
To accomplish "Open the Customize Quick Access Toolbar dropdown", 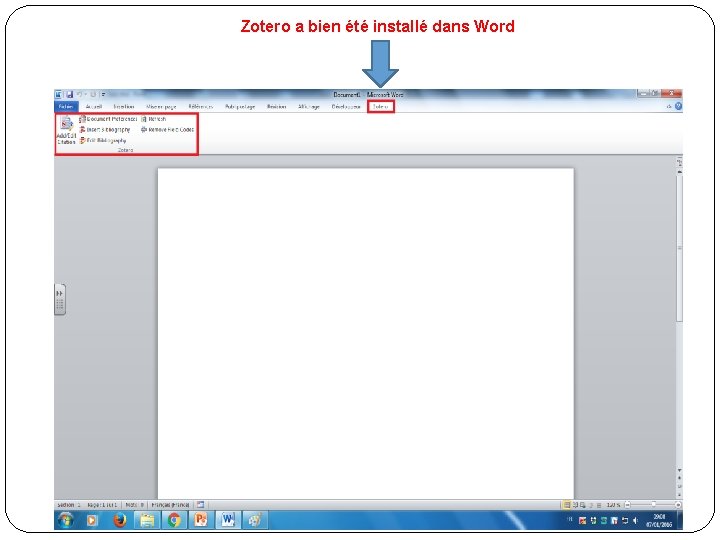I will tap(103, 95).
